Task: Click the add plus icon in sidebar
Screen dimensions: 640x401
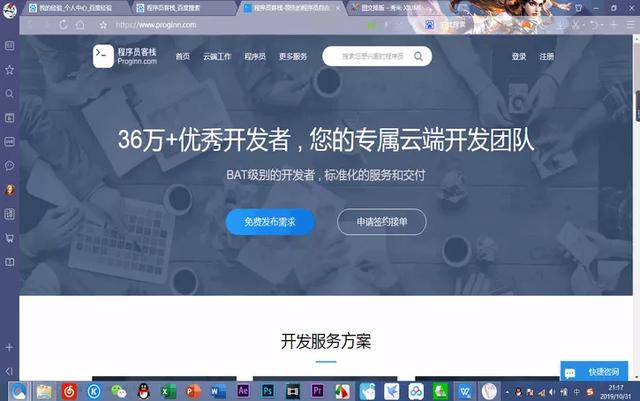Action: [x=10, y=347]
